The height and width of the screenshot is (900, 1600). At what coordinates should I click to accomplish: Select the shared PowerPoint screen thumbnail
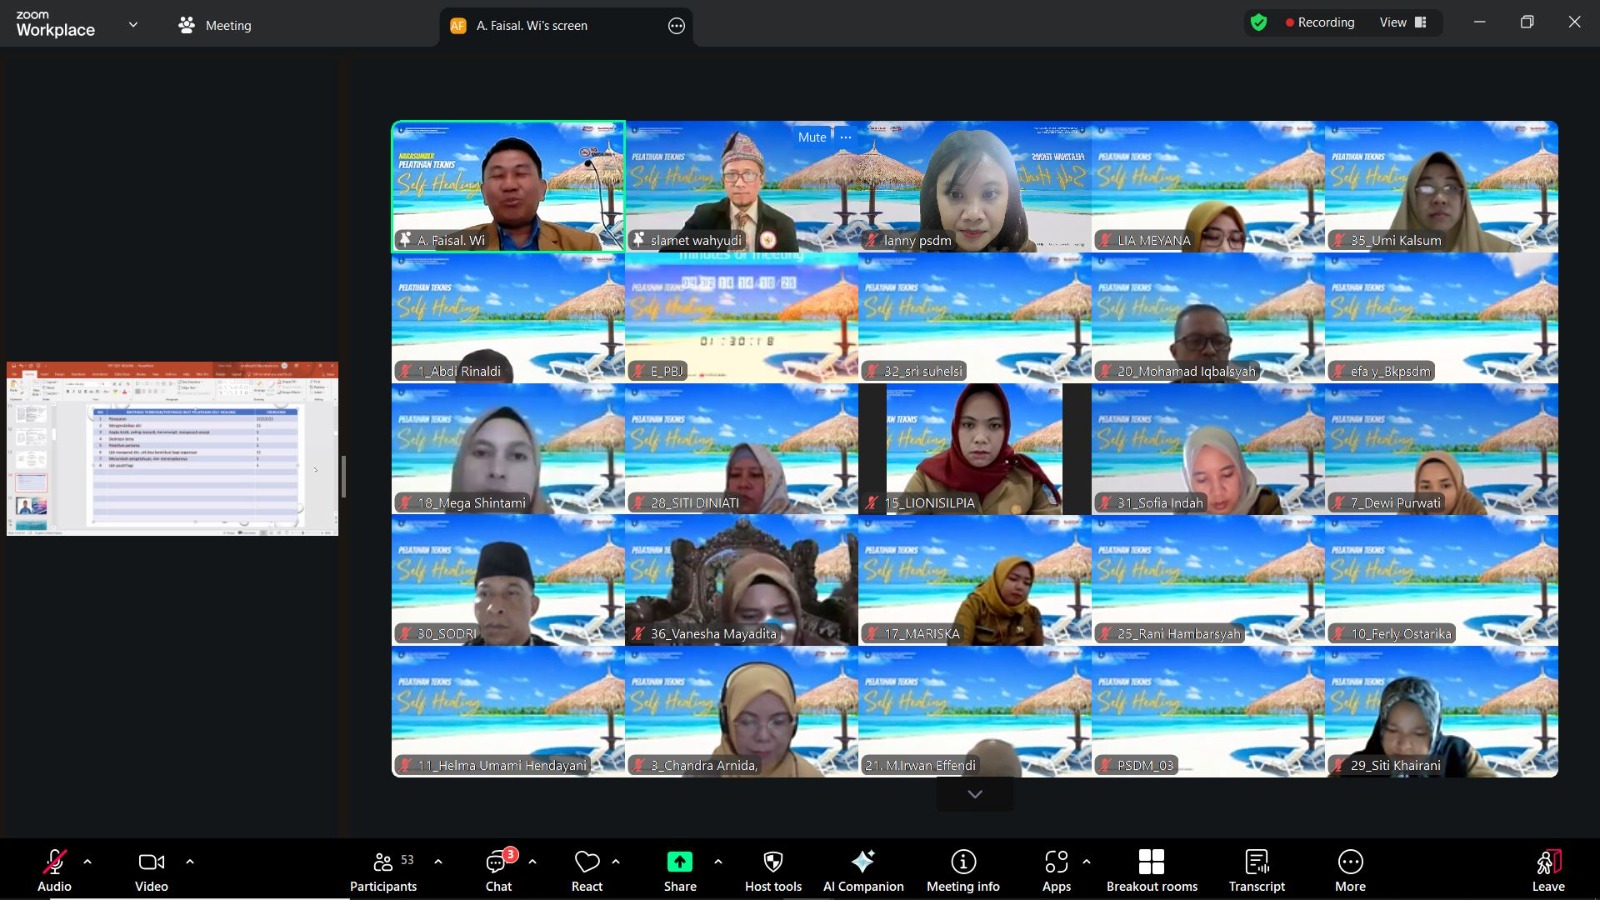click(172, 449)
